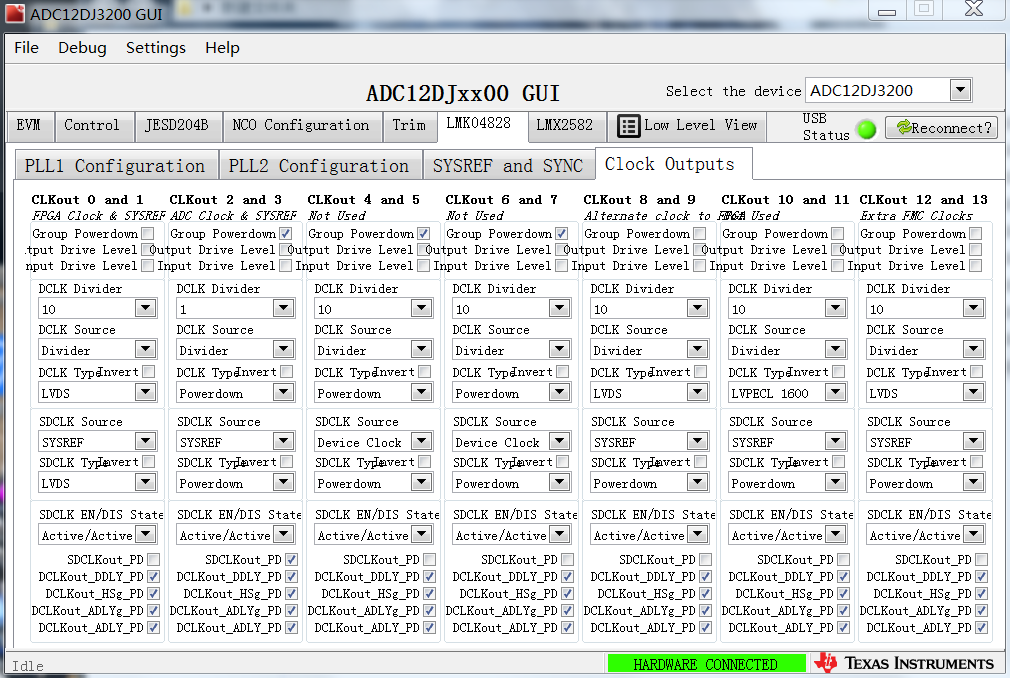Click the green USB Status indicator

coord(867,129)
